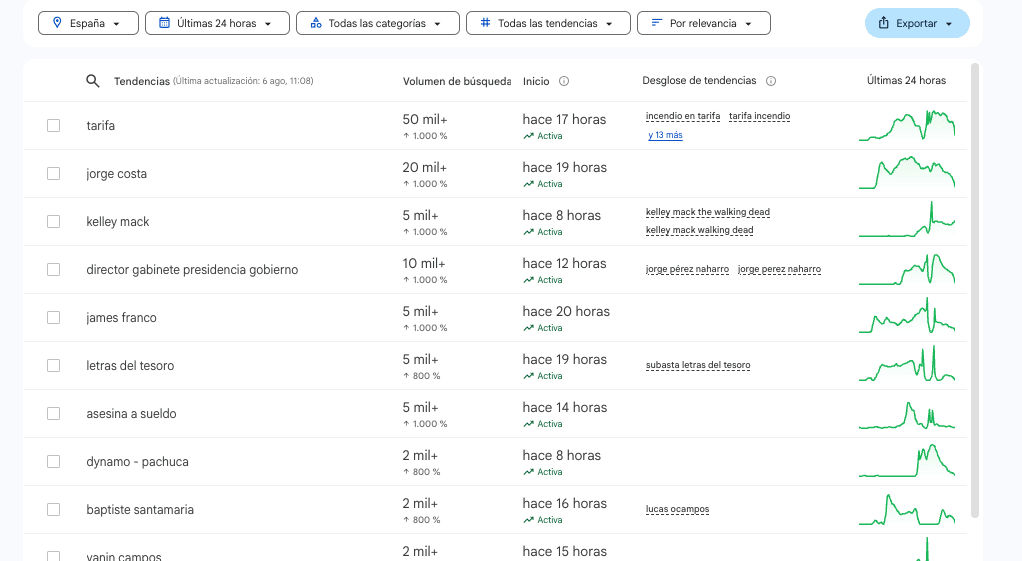Check the kelley mack row
The height and width of the screenshot is (561, 1022).
tap(53, 222)
